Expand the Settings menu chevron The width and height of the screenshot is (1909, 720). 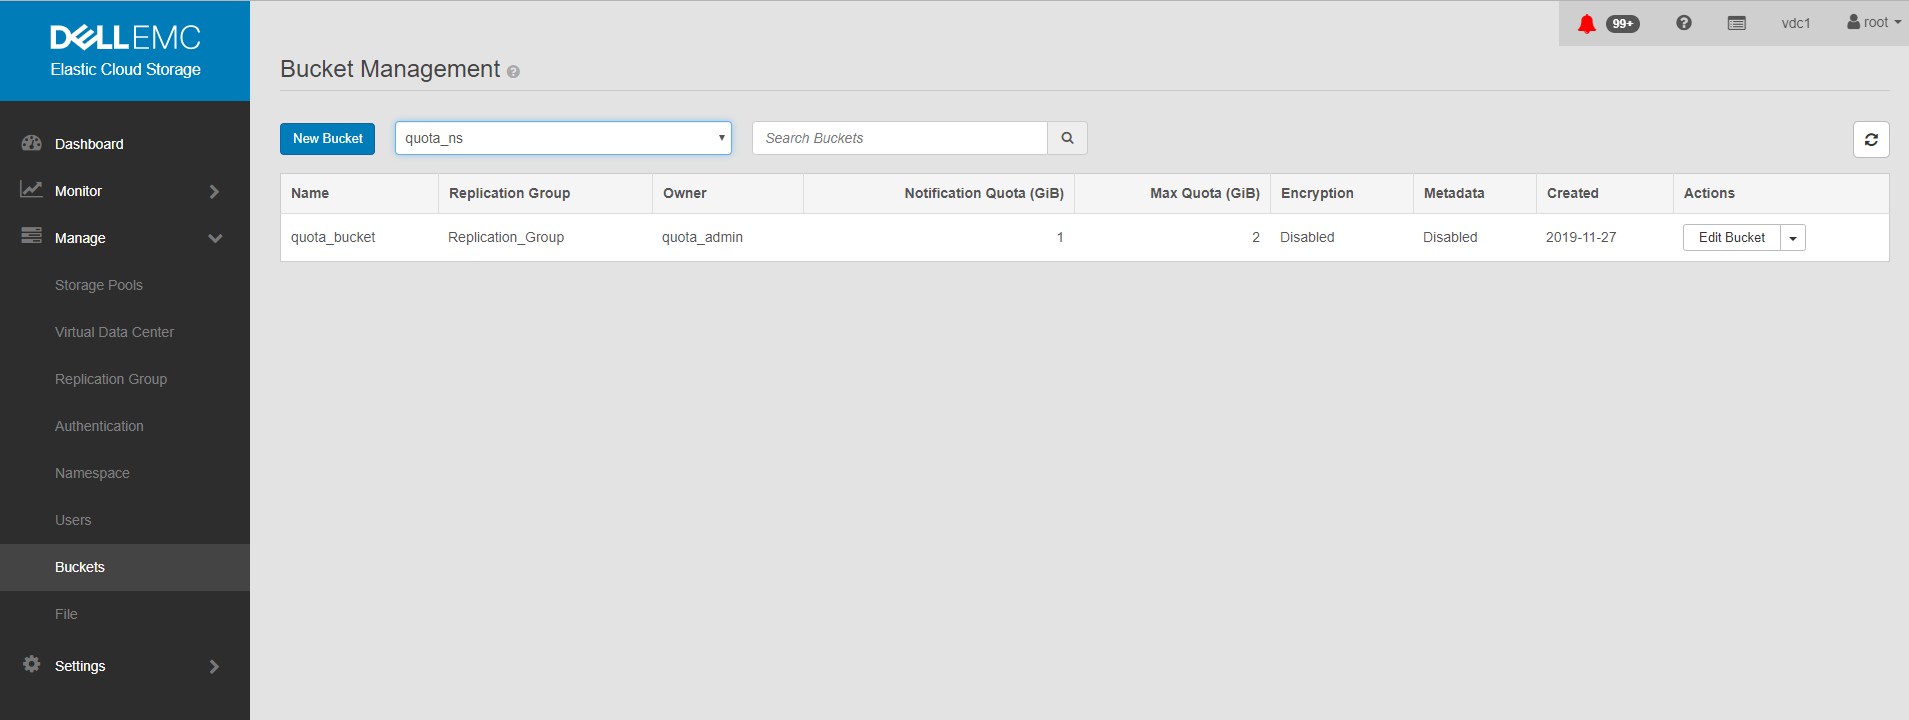[x=214, y=666]
